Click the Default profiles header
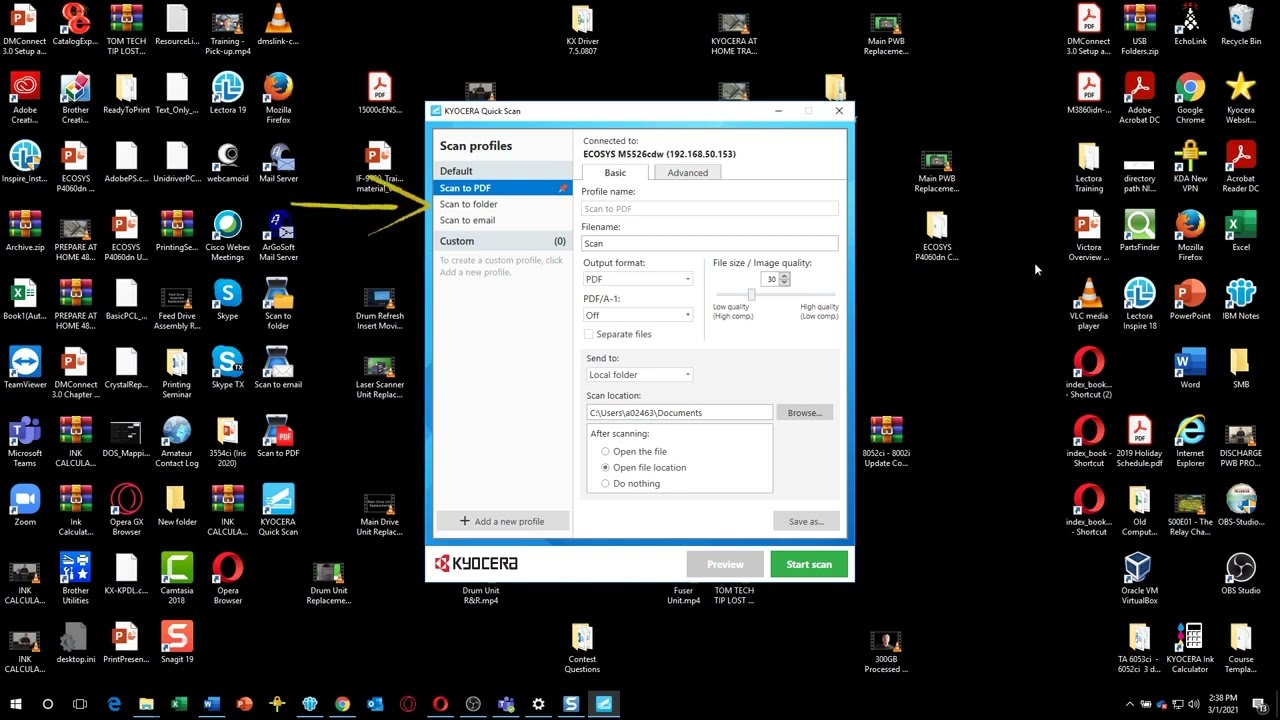The image size is (1280, 720). click(503, 171)
